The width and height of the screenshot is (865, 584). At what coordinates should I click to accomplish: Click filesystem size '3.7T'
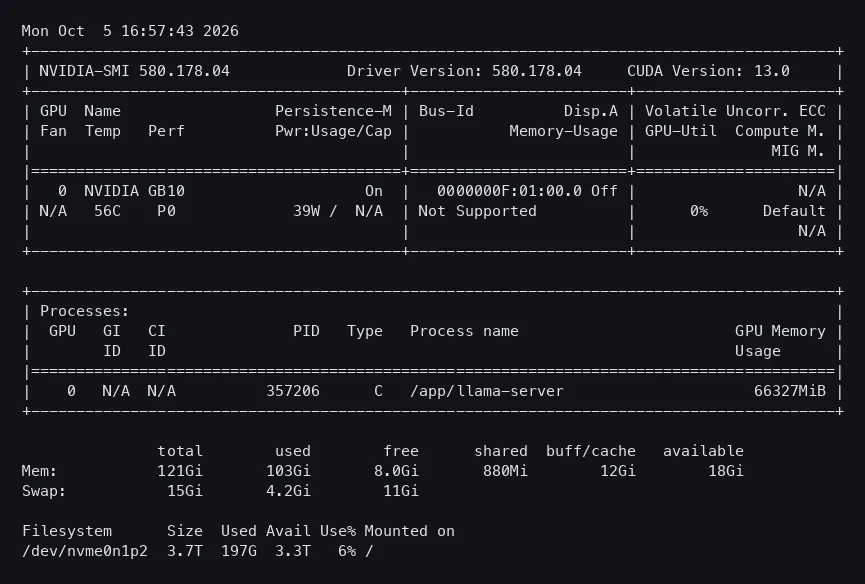point(185,551)
